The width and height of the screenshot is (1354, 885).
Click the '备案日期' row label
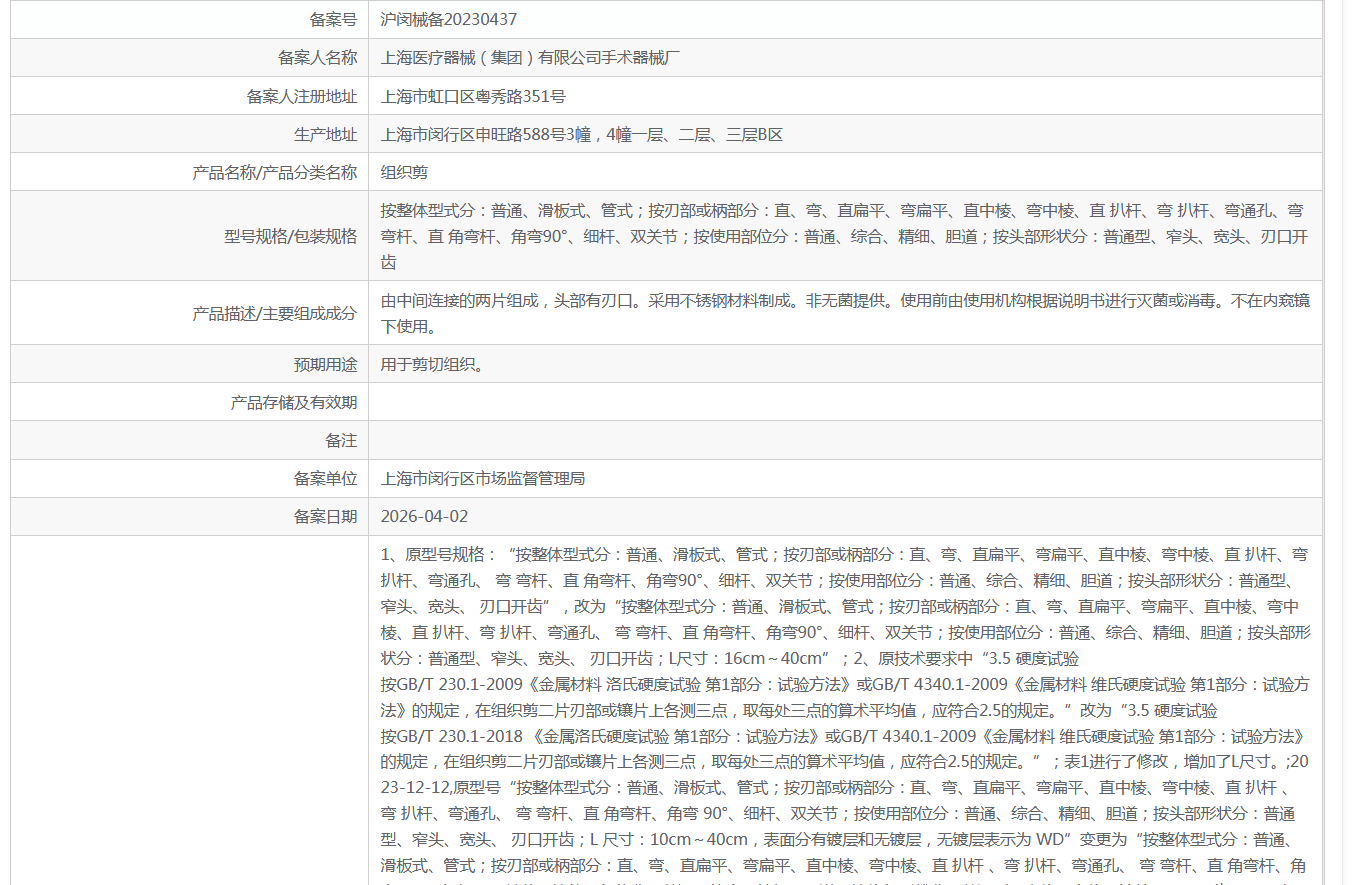tap(325, 516)
